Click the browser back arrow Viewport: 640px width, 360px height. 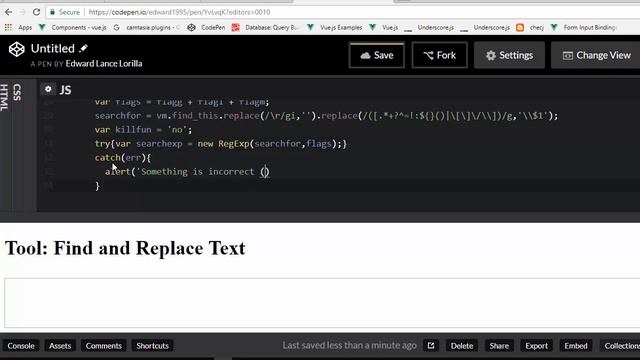9,12
